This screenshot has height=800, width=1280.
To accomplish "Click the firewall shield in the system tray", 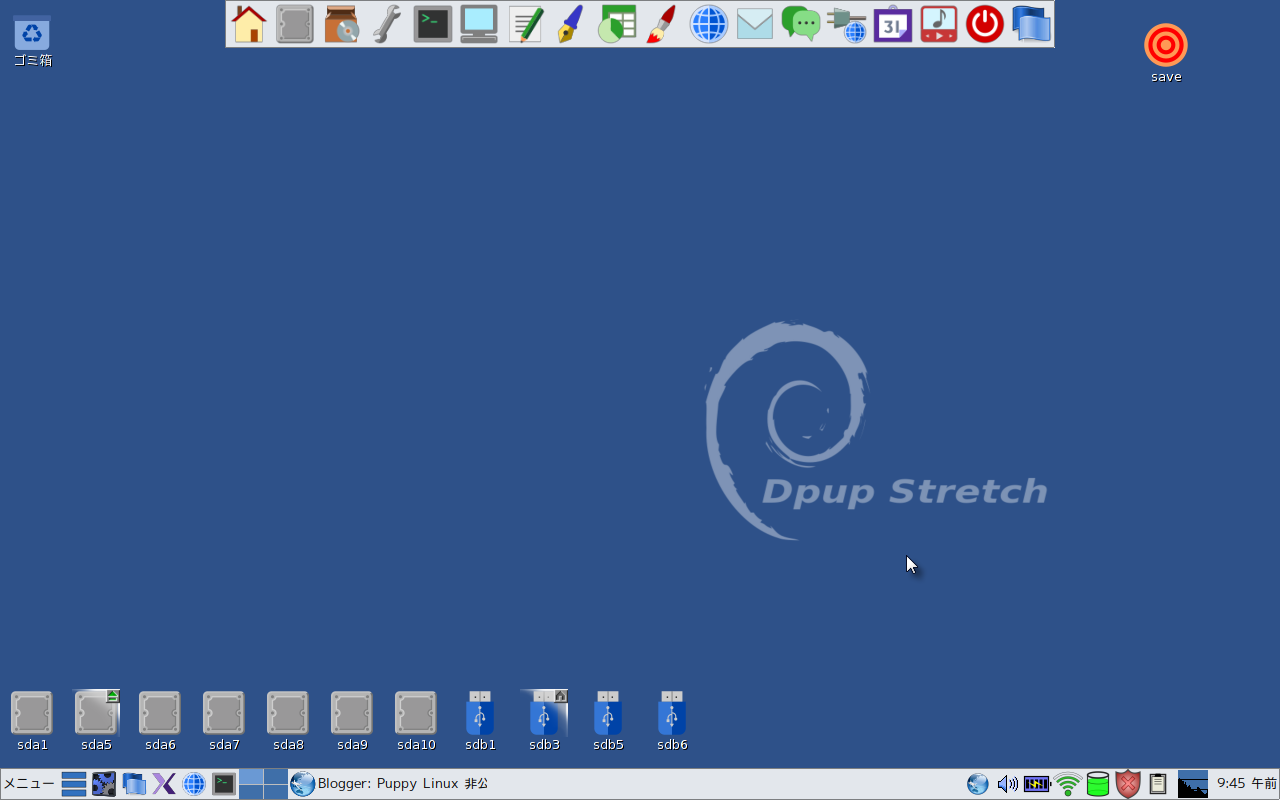I will point(1127,784).
